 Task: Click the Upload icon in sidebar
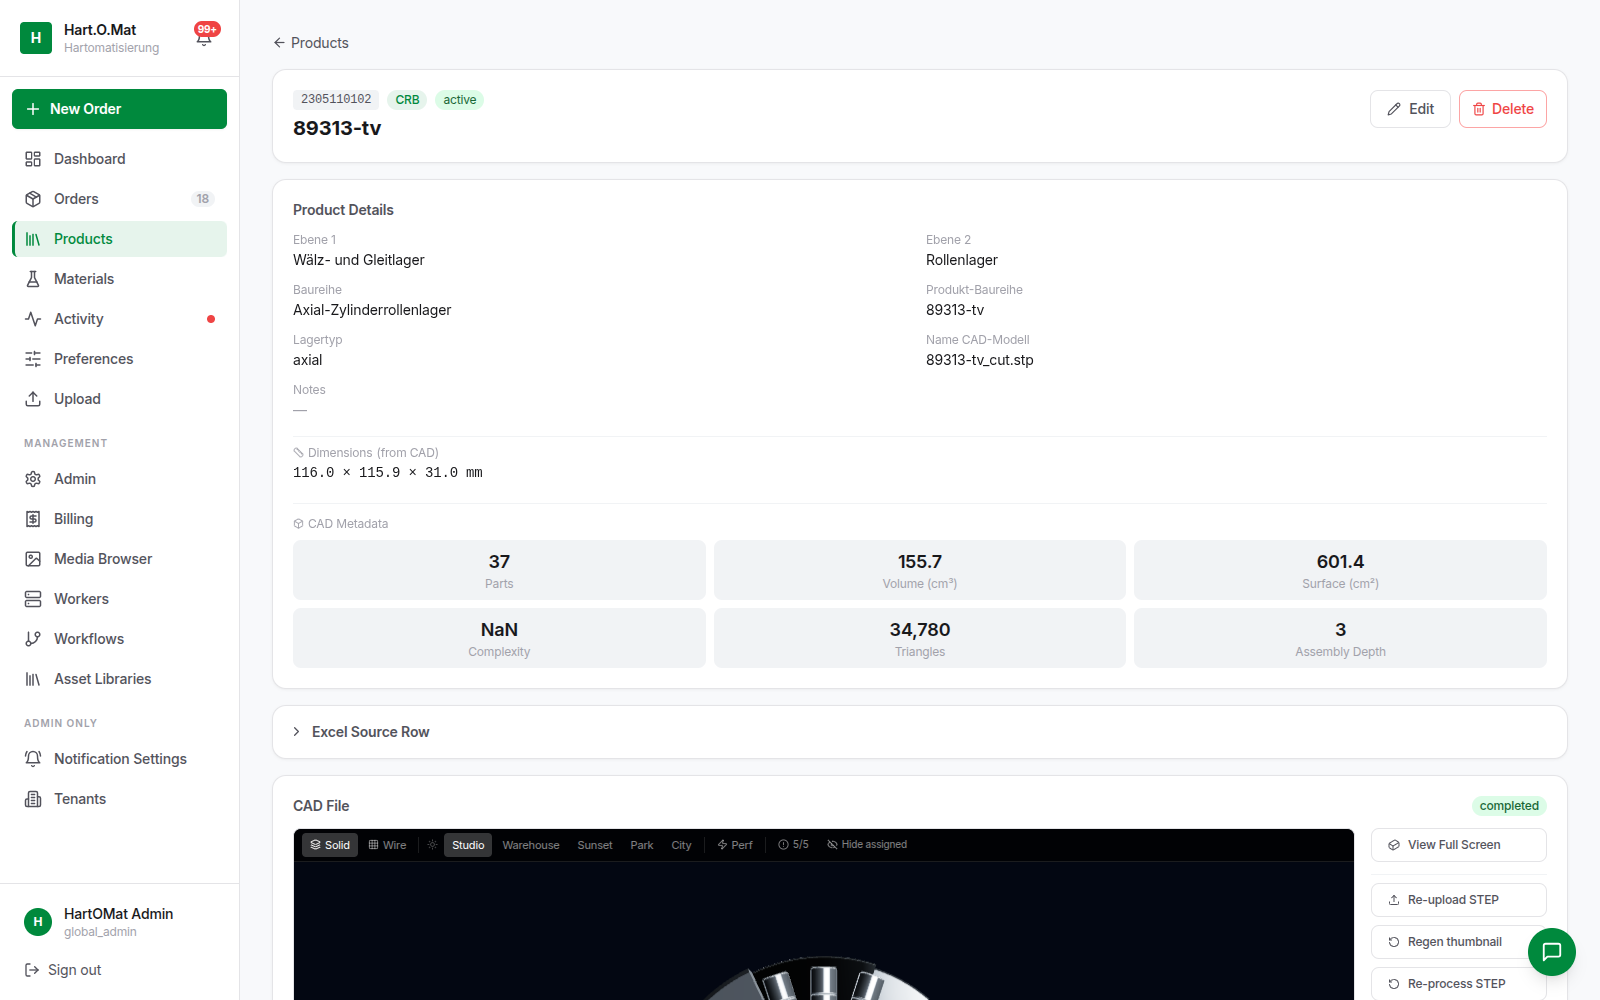(33, 399)
